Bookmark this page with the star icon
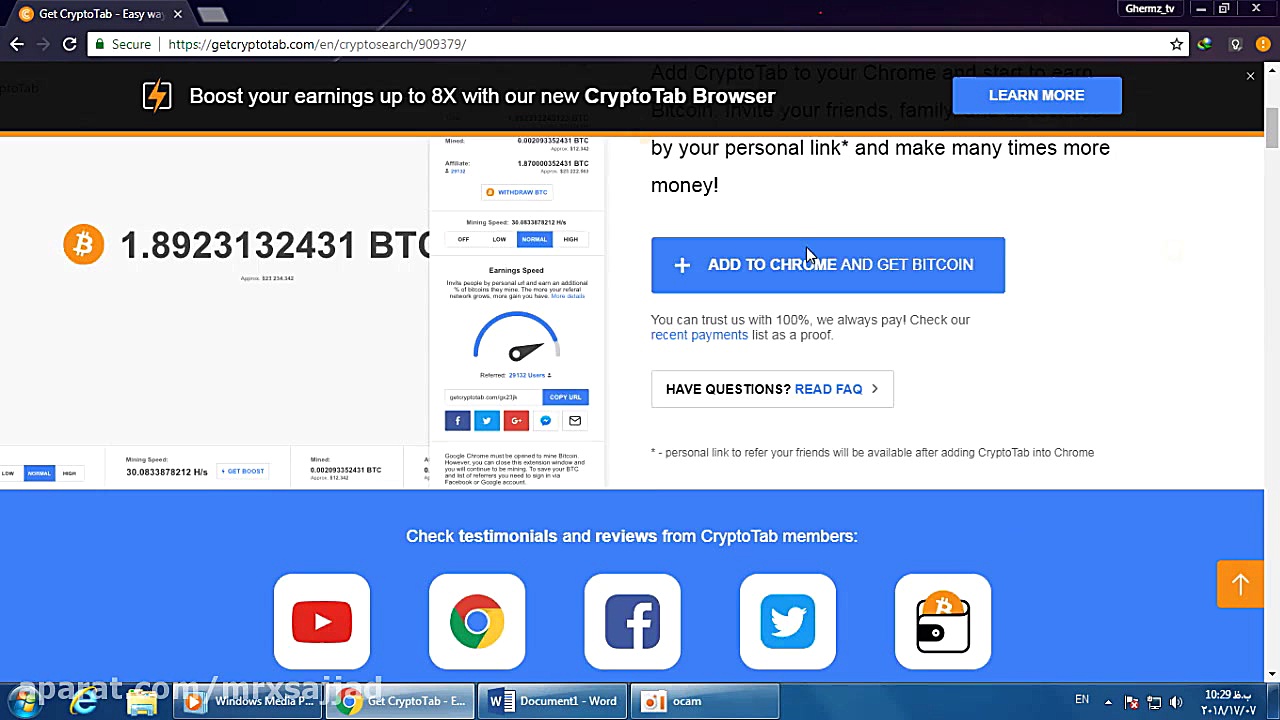 click(1177, 44)
